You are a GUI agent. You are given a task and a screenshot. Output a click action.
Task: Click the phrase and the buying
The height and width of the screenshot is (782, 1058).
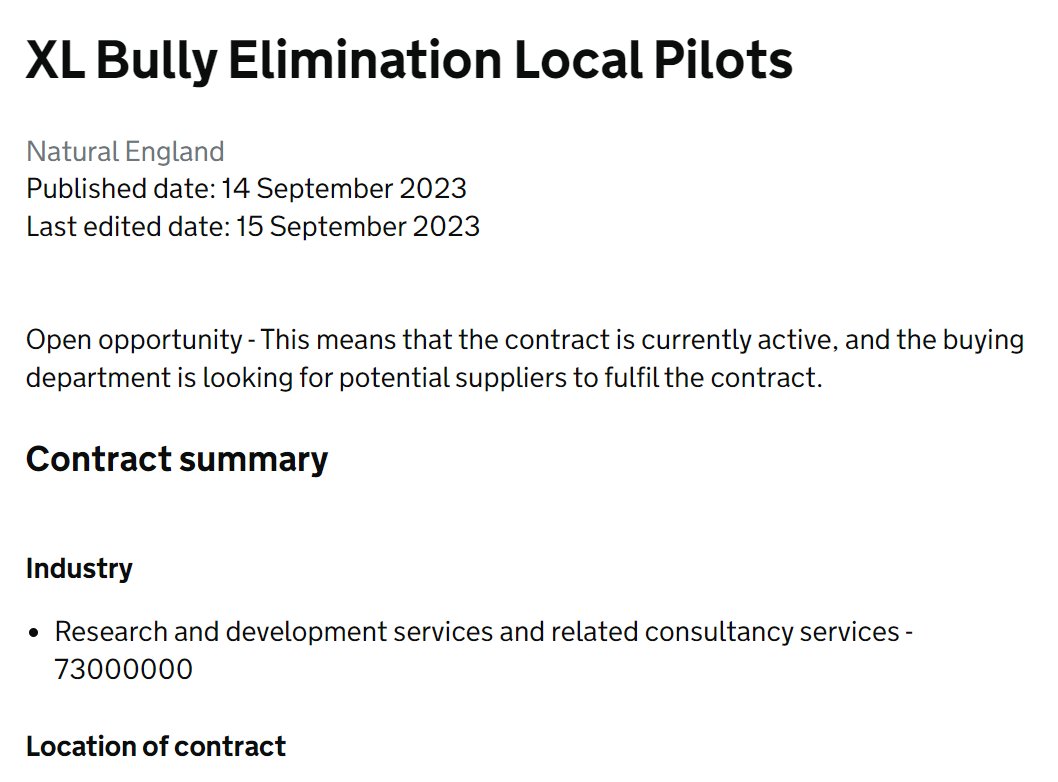tap(935, 340)
